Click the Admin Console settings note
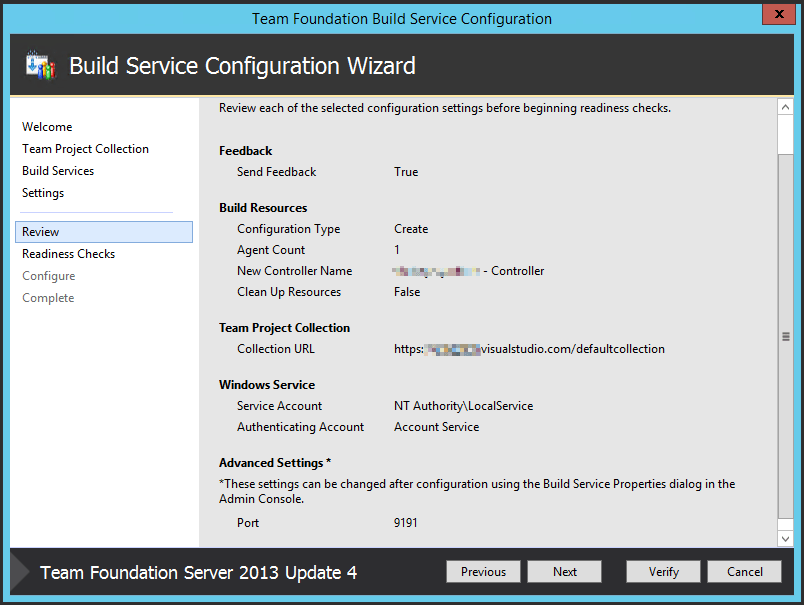 tap(477, 491)
